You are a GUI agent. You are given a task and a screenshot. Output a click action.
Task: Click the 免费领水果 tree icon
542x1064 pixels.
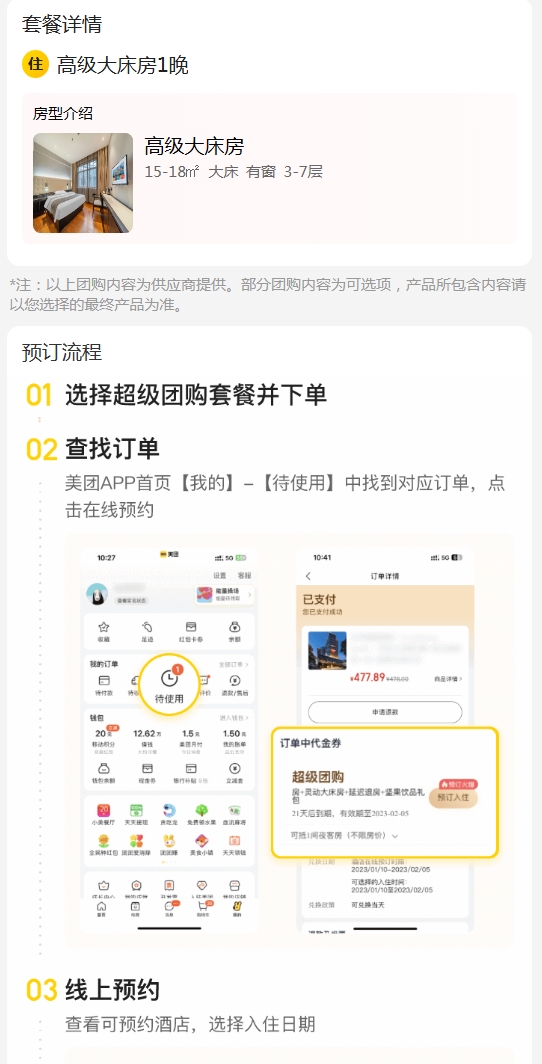201,810
